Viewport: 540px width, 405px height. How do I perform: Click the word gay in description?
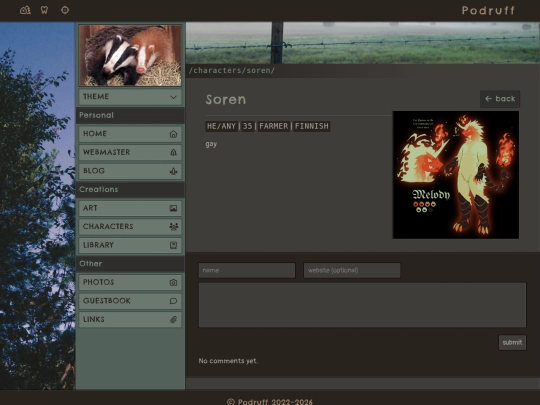tap(211, 144)
